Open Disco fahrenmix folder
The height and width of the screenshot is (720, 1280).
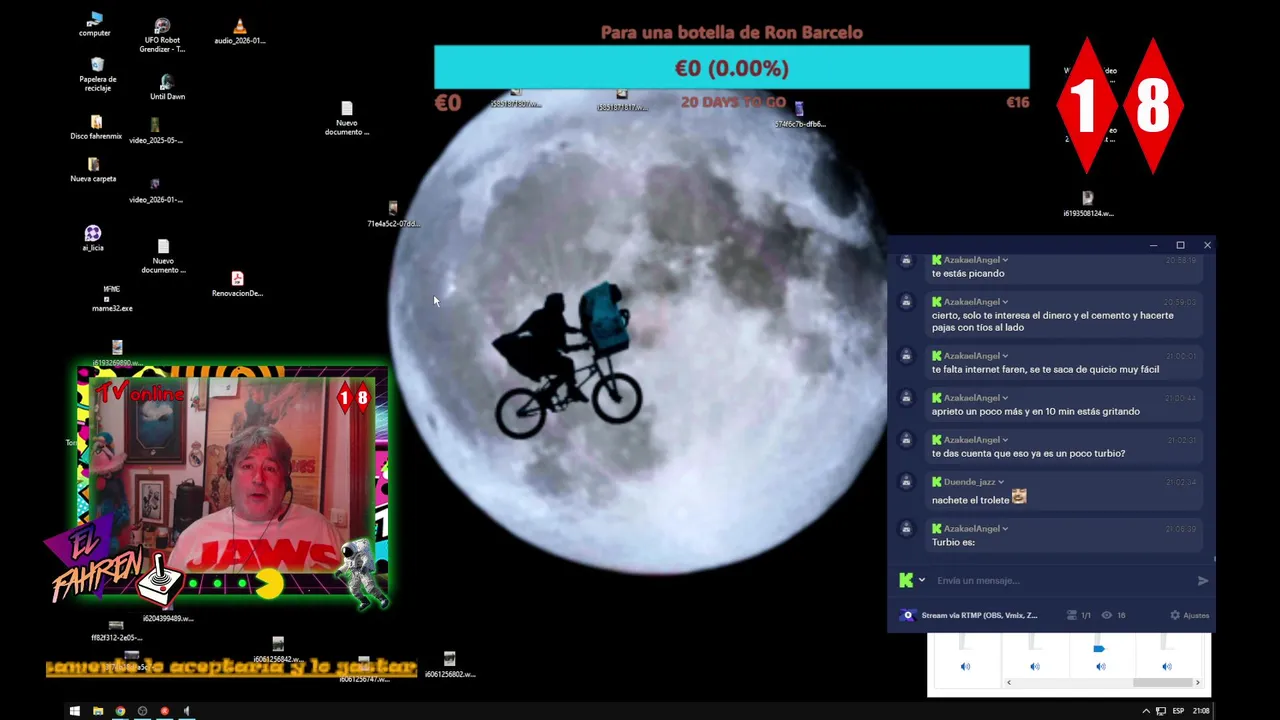tap(96, 128)
